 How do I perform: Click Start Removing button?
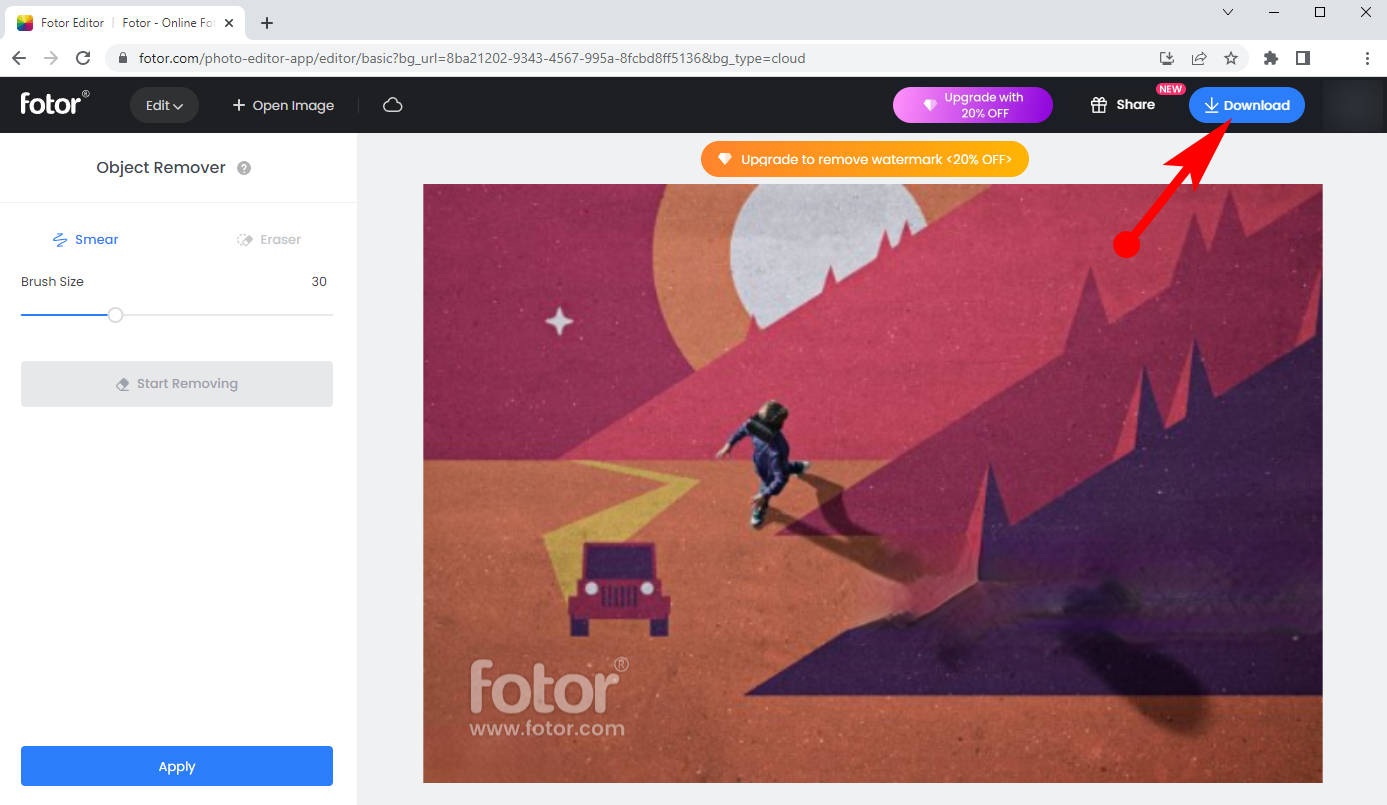(x=177, y=384)
